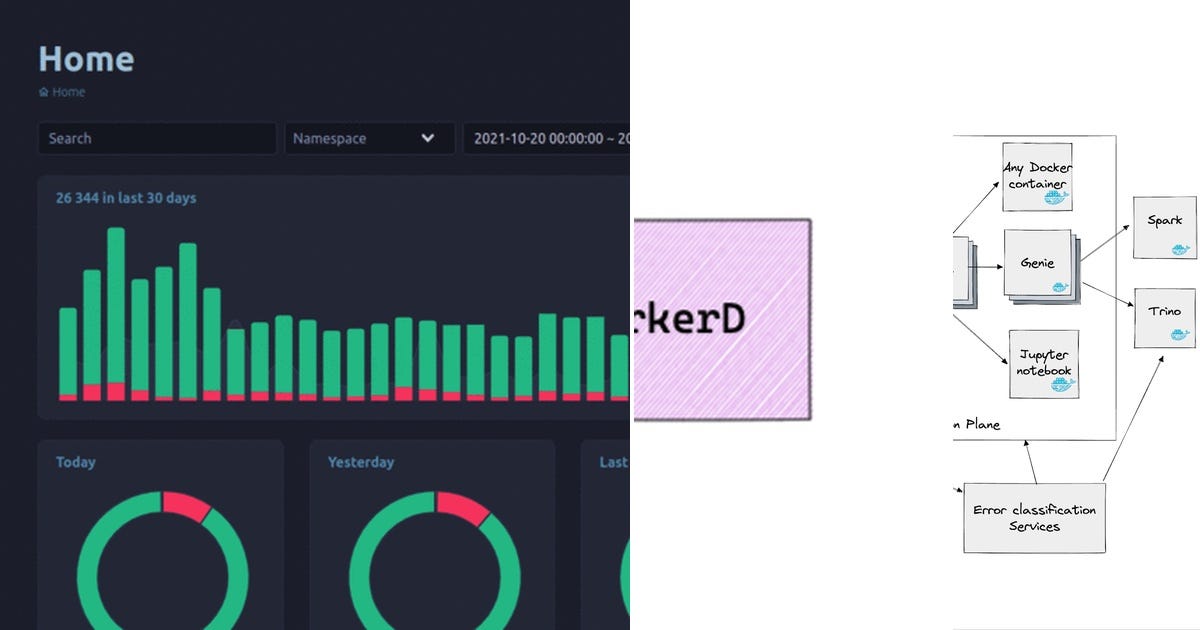This screenshot has height=630, width=1200.
Task: Click the whale icon inside the Trino box
Action: tap(1179, 335)
